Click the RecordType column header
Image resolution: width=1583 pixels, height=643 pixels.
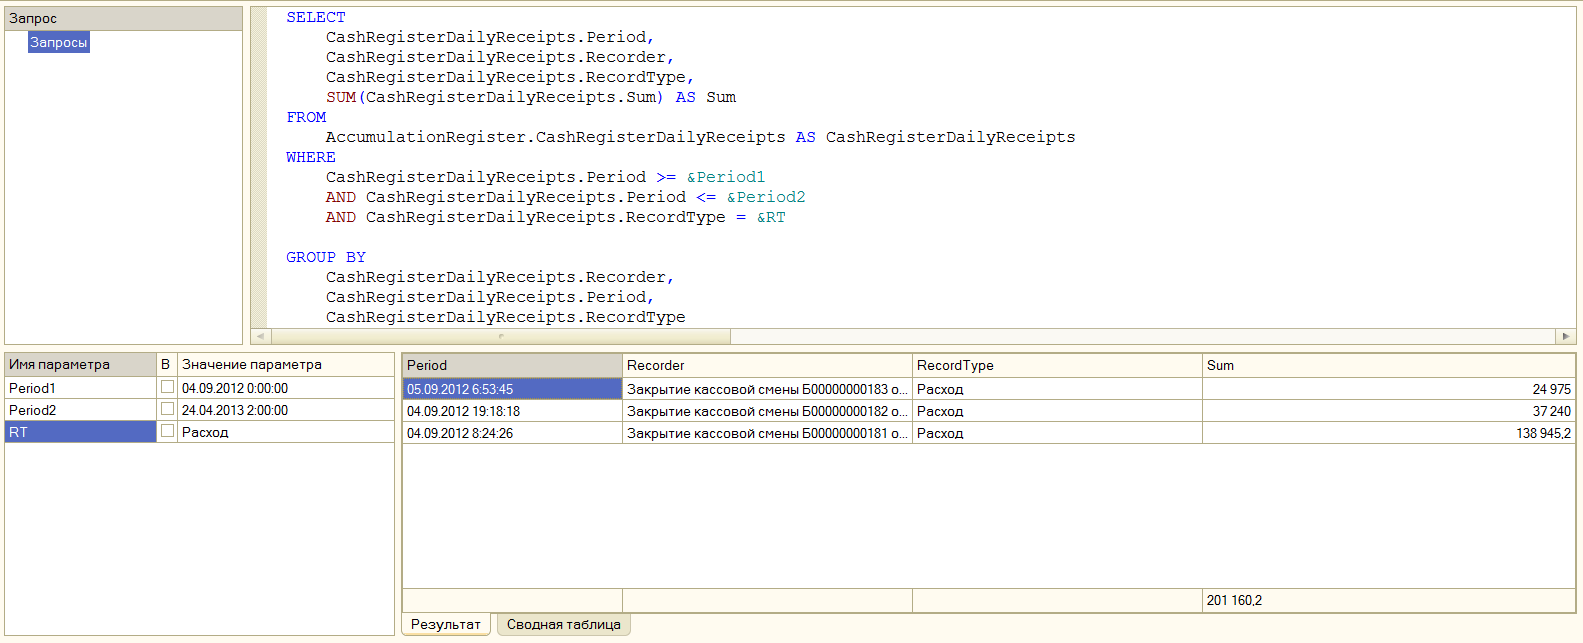click(x=1056, y=365)
